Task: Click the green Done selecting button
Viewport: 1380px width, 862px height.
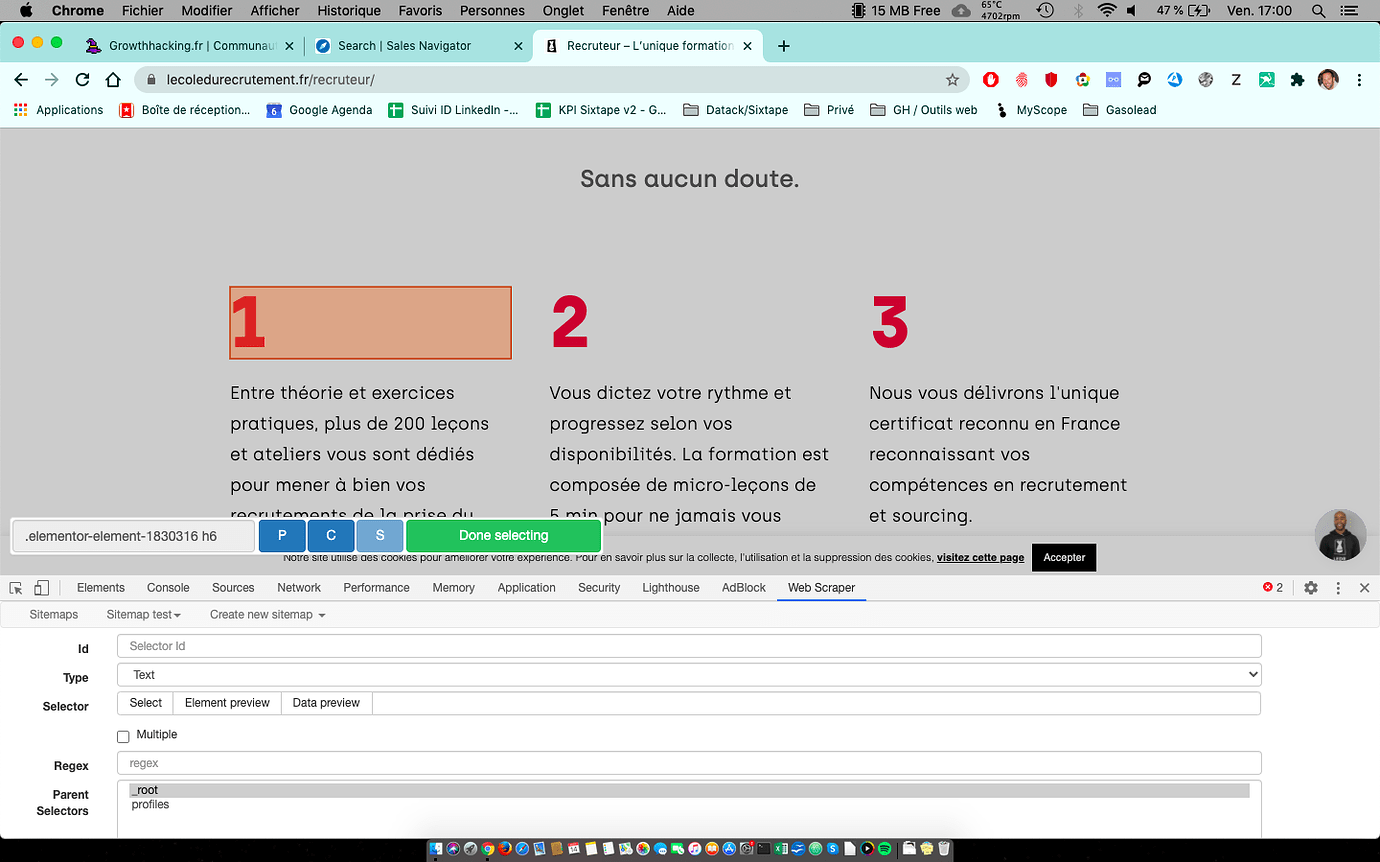Action: (504, 536)
